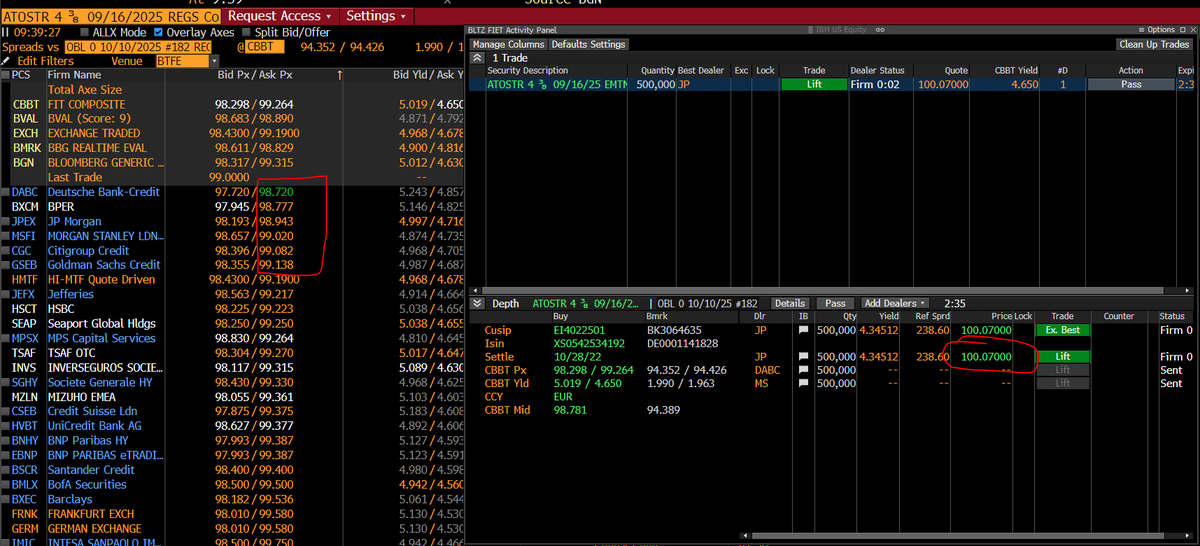1200x546 pixels.
Task: Open the UniCredit Bank AG firm link
Action: (94, 425)
